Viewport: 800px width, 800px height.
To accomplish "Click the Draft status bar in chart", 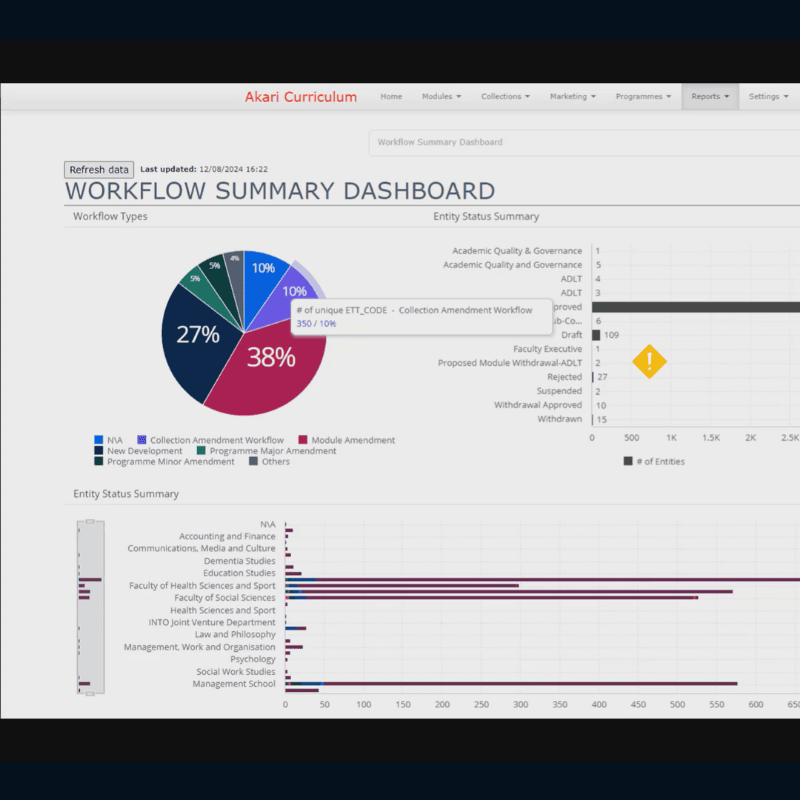I will [596, 335].
